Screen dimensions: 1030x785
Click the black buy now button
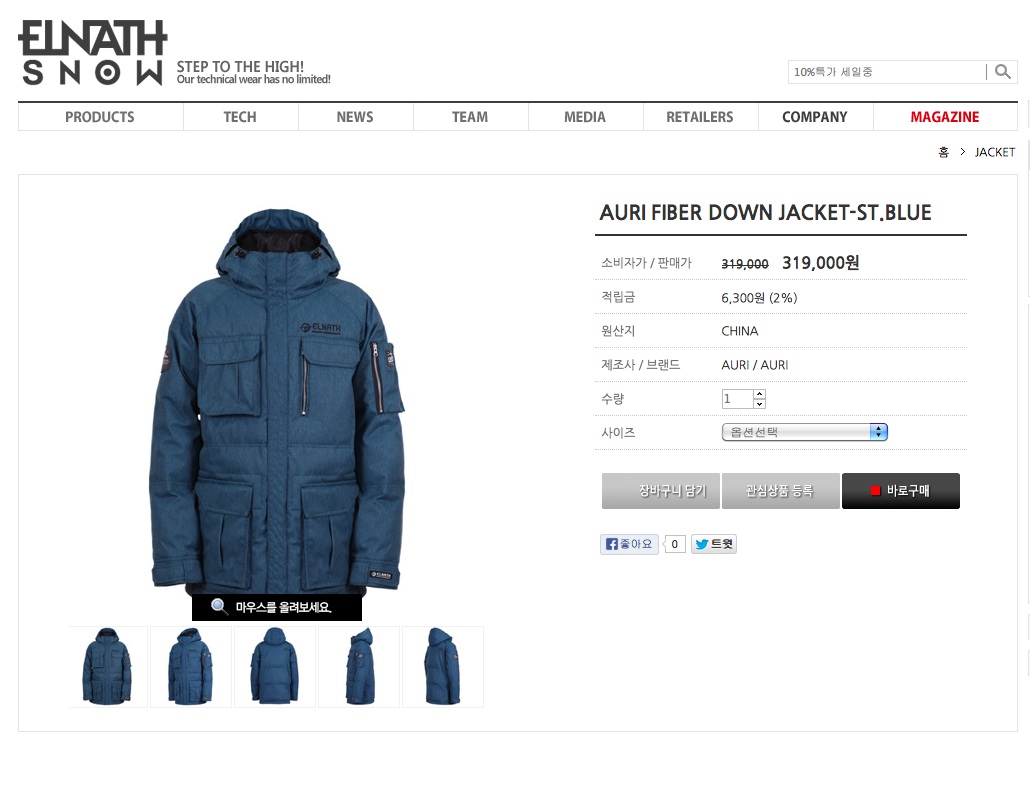(x=901, y=491)
